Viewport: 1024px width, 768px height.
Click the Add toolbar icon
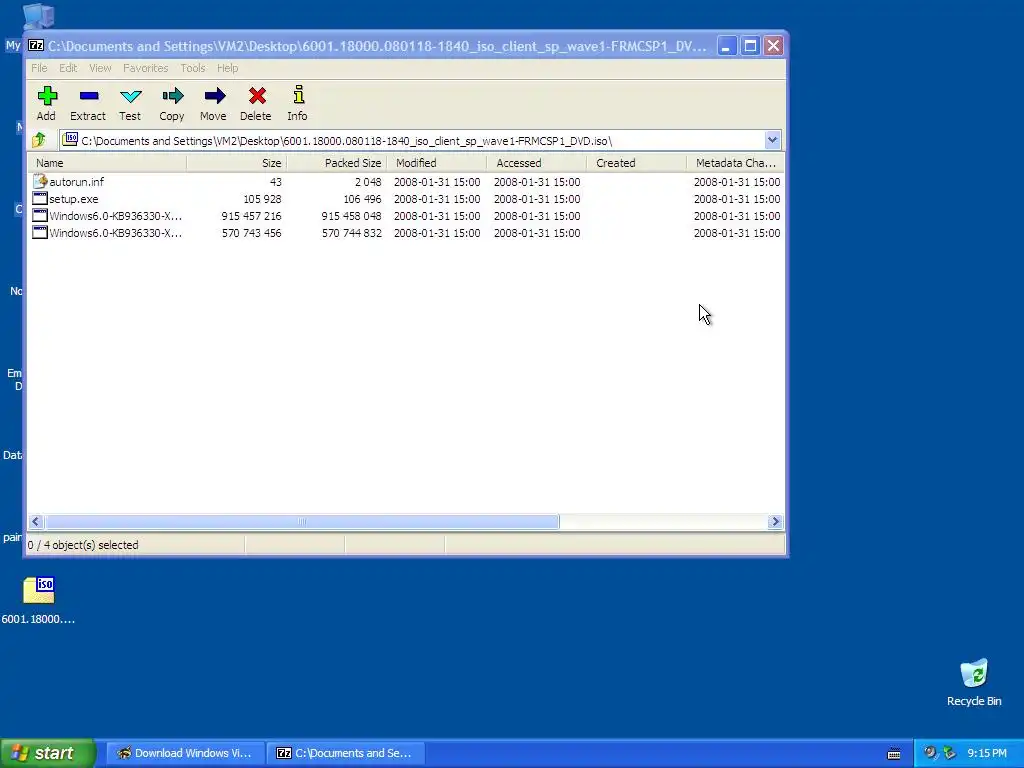(46, 97)
